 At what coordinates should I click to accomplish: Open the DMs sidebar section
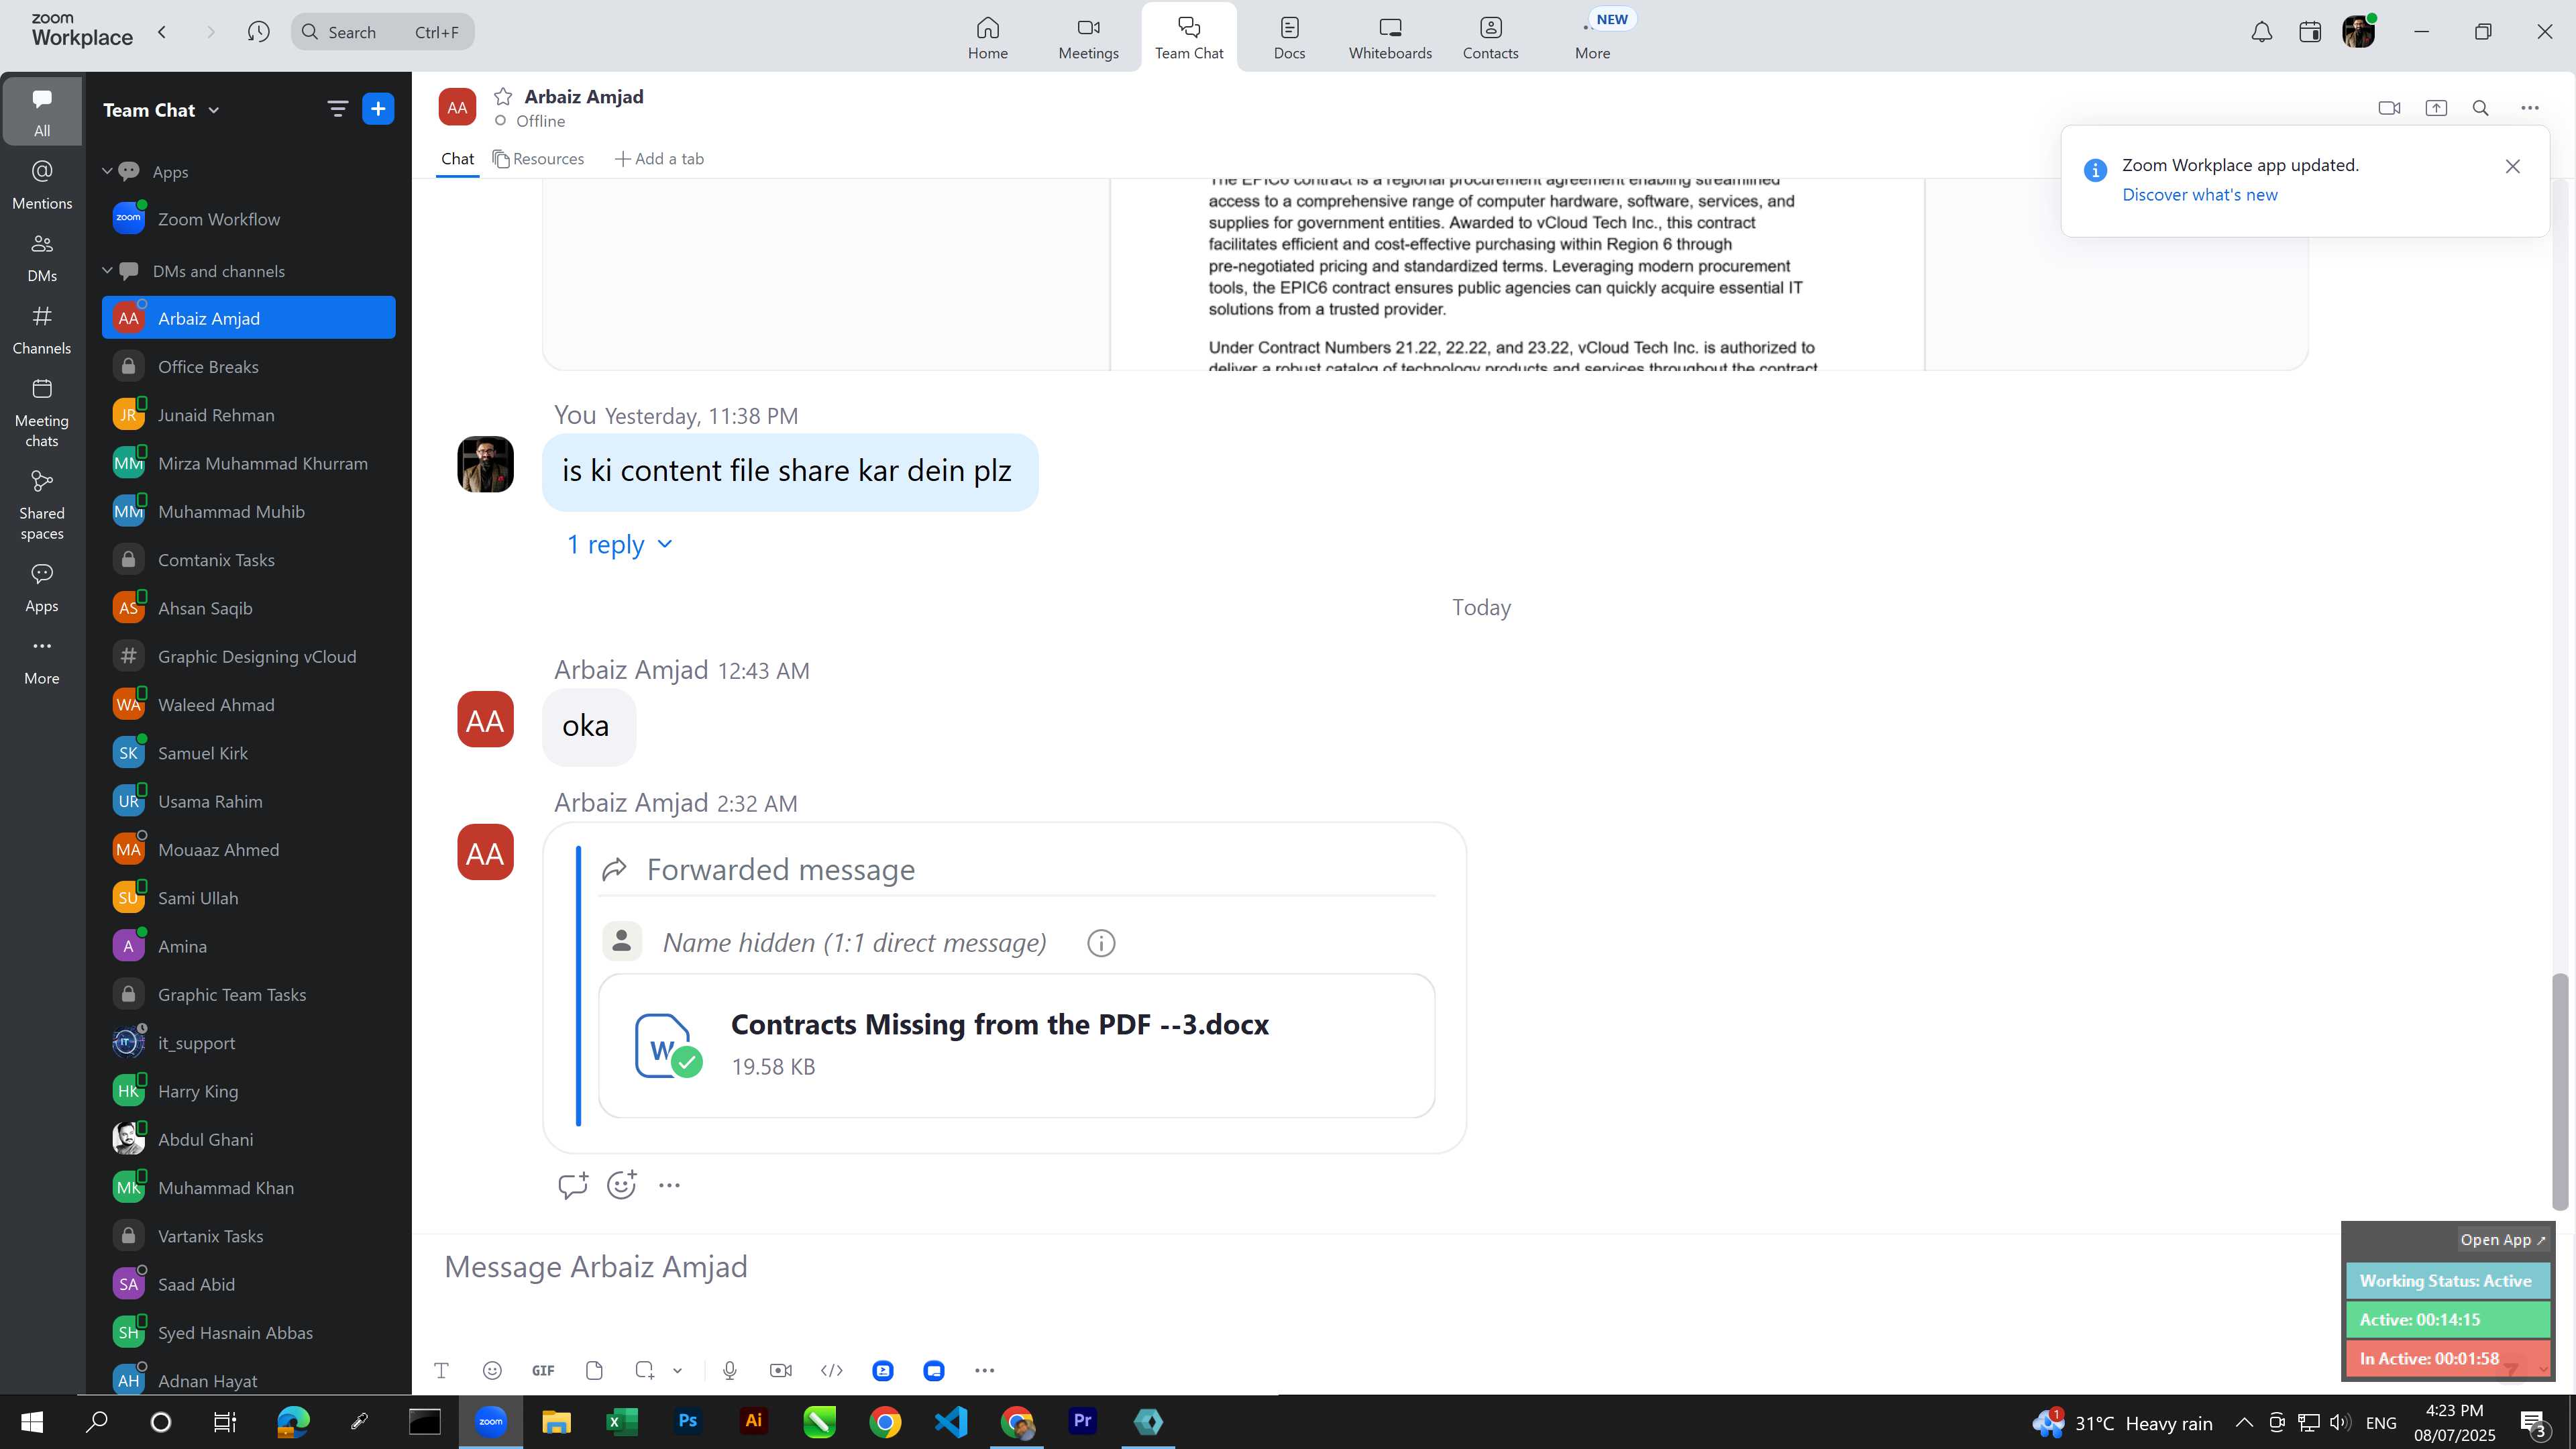click(42, 257)
